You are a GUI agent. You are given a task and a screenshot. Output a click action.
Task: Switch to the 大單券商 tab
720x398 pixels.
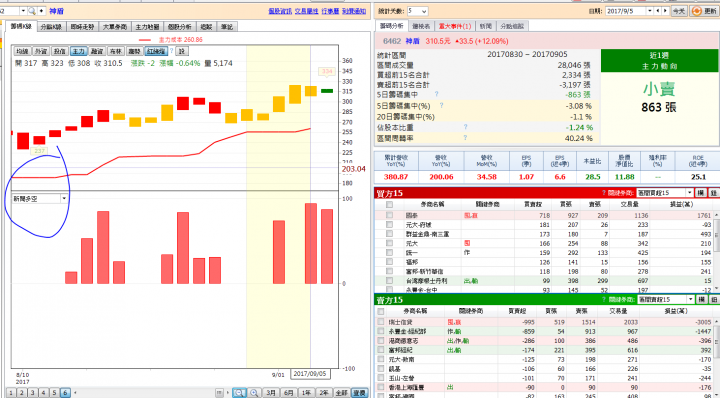tap(114, 27)
